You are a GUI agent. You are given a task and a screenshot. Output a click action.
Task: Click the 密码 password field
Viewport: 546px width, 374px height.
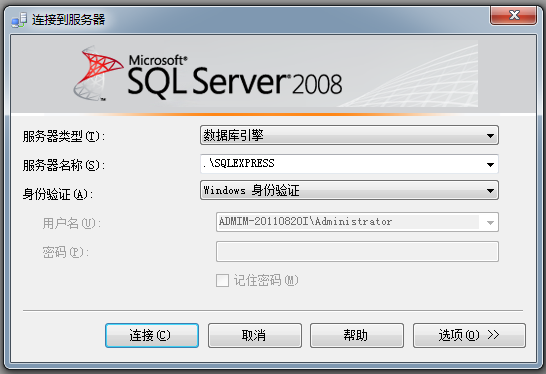357,251
